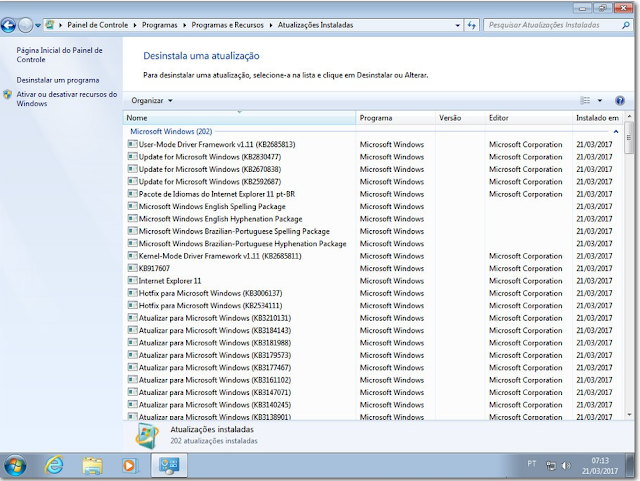Select Atualizar para Microsoft Windows (KB3177467)
The height and width of the screenshot is (481, 640).
point(373,367)
